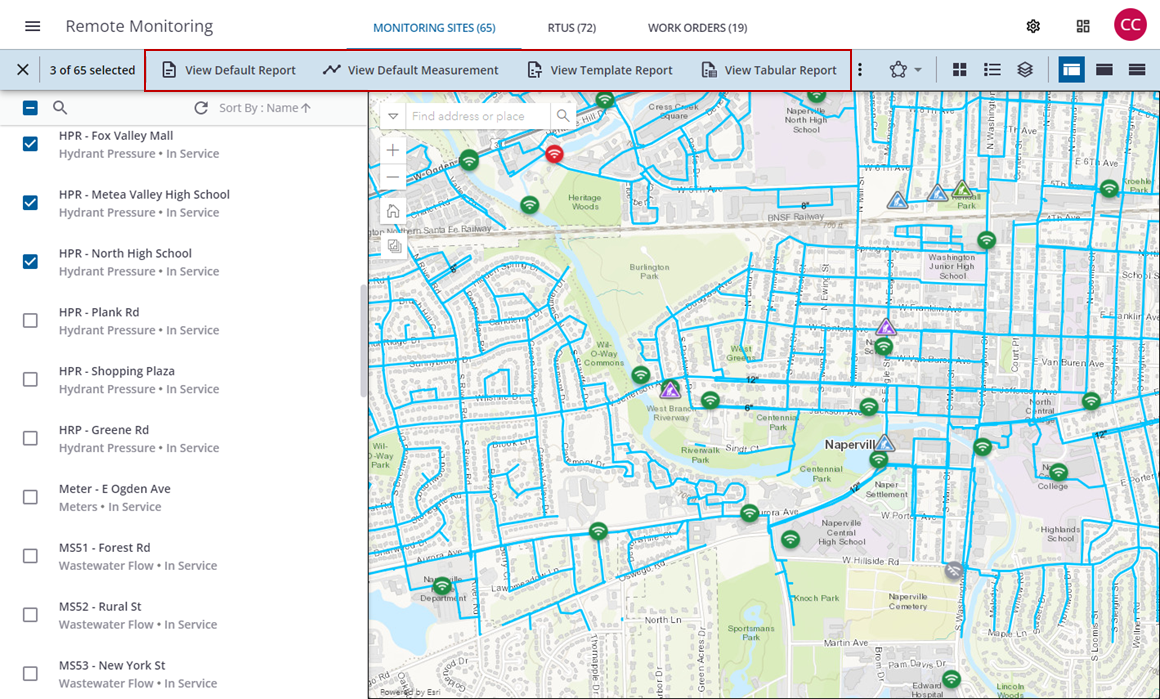Viewport: 1160px width, 699px height.
Task: Expand the map search source dropdown
Action: 393,116
